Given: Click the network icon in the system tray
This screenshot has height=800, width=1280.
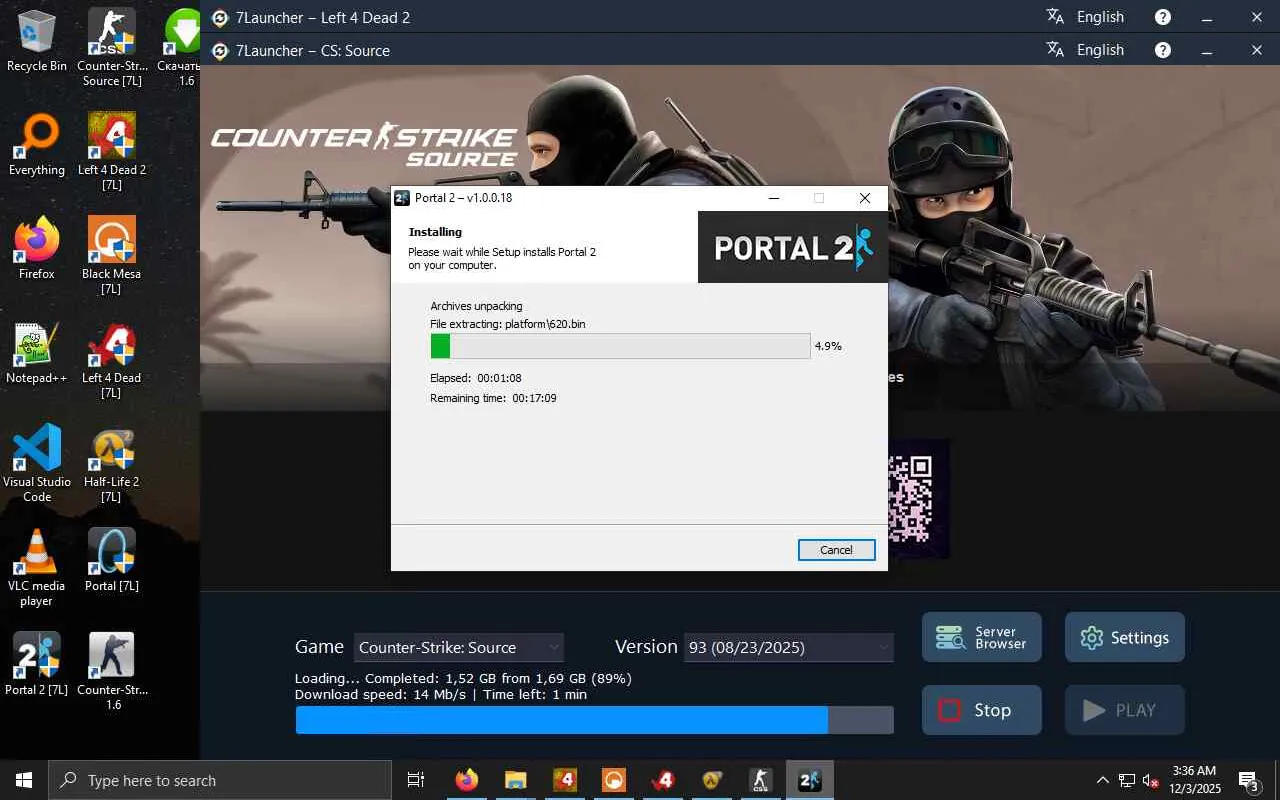Looking at the screenshot, I should (x=1127, y=780).
